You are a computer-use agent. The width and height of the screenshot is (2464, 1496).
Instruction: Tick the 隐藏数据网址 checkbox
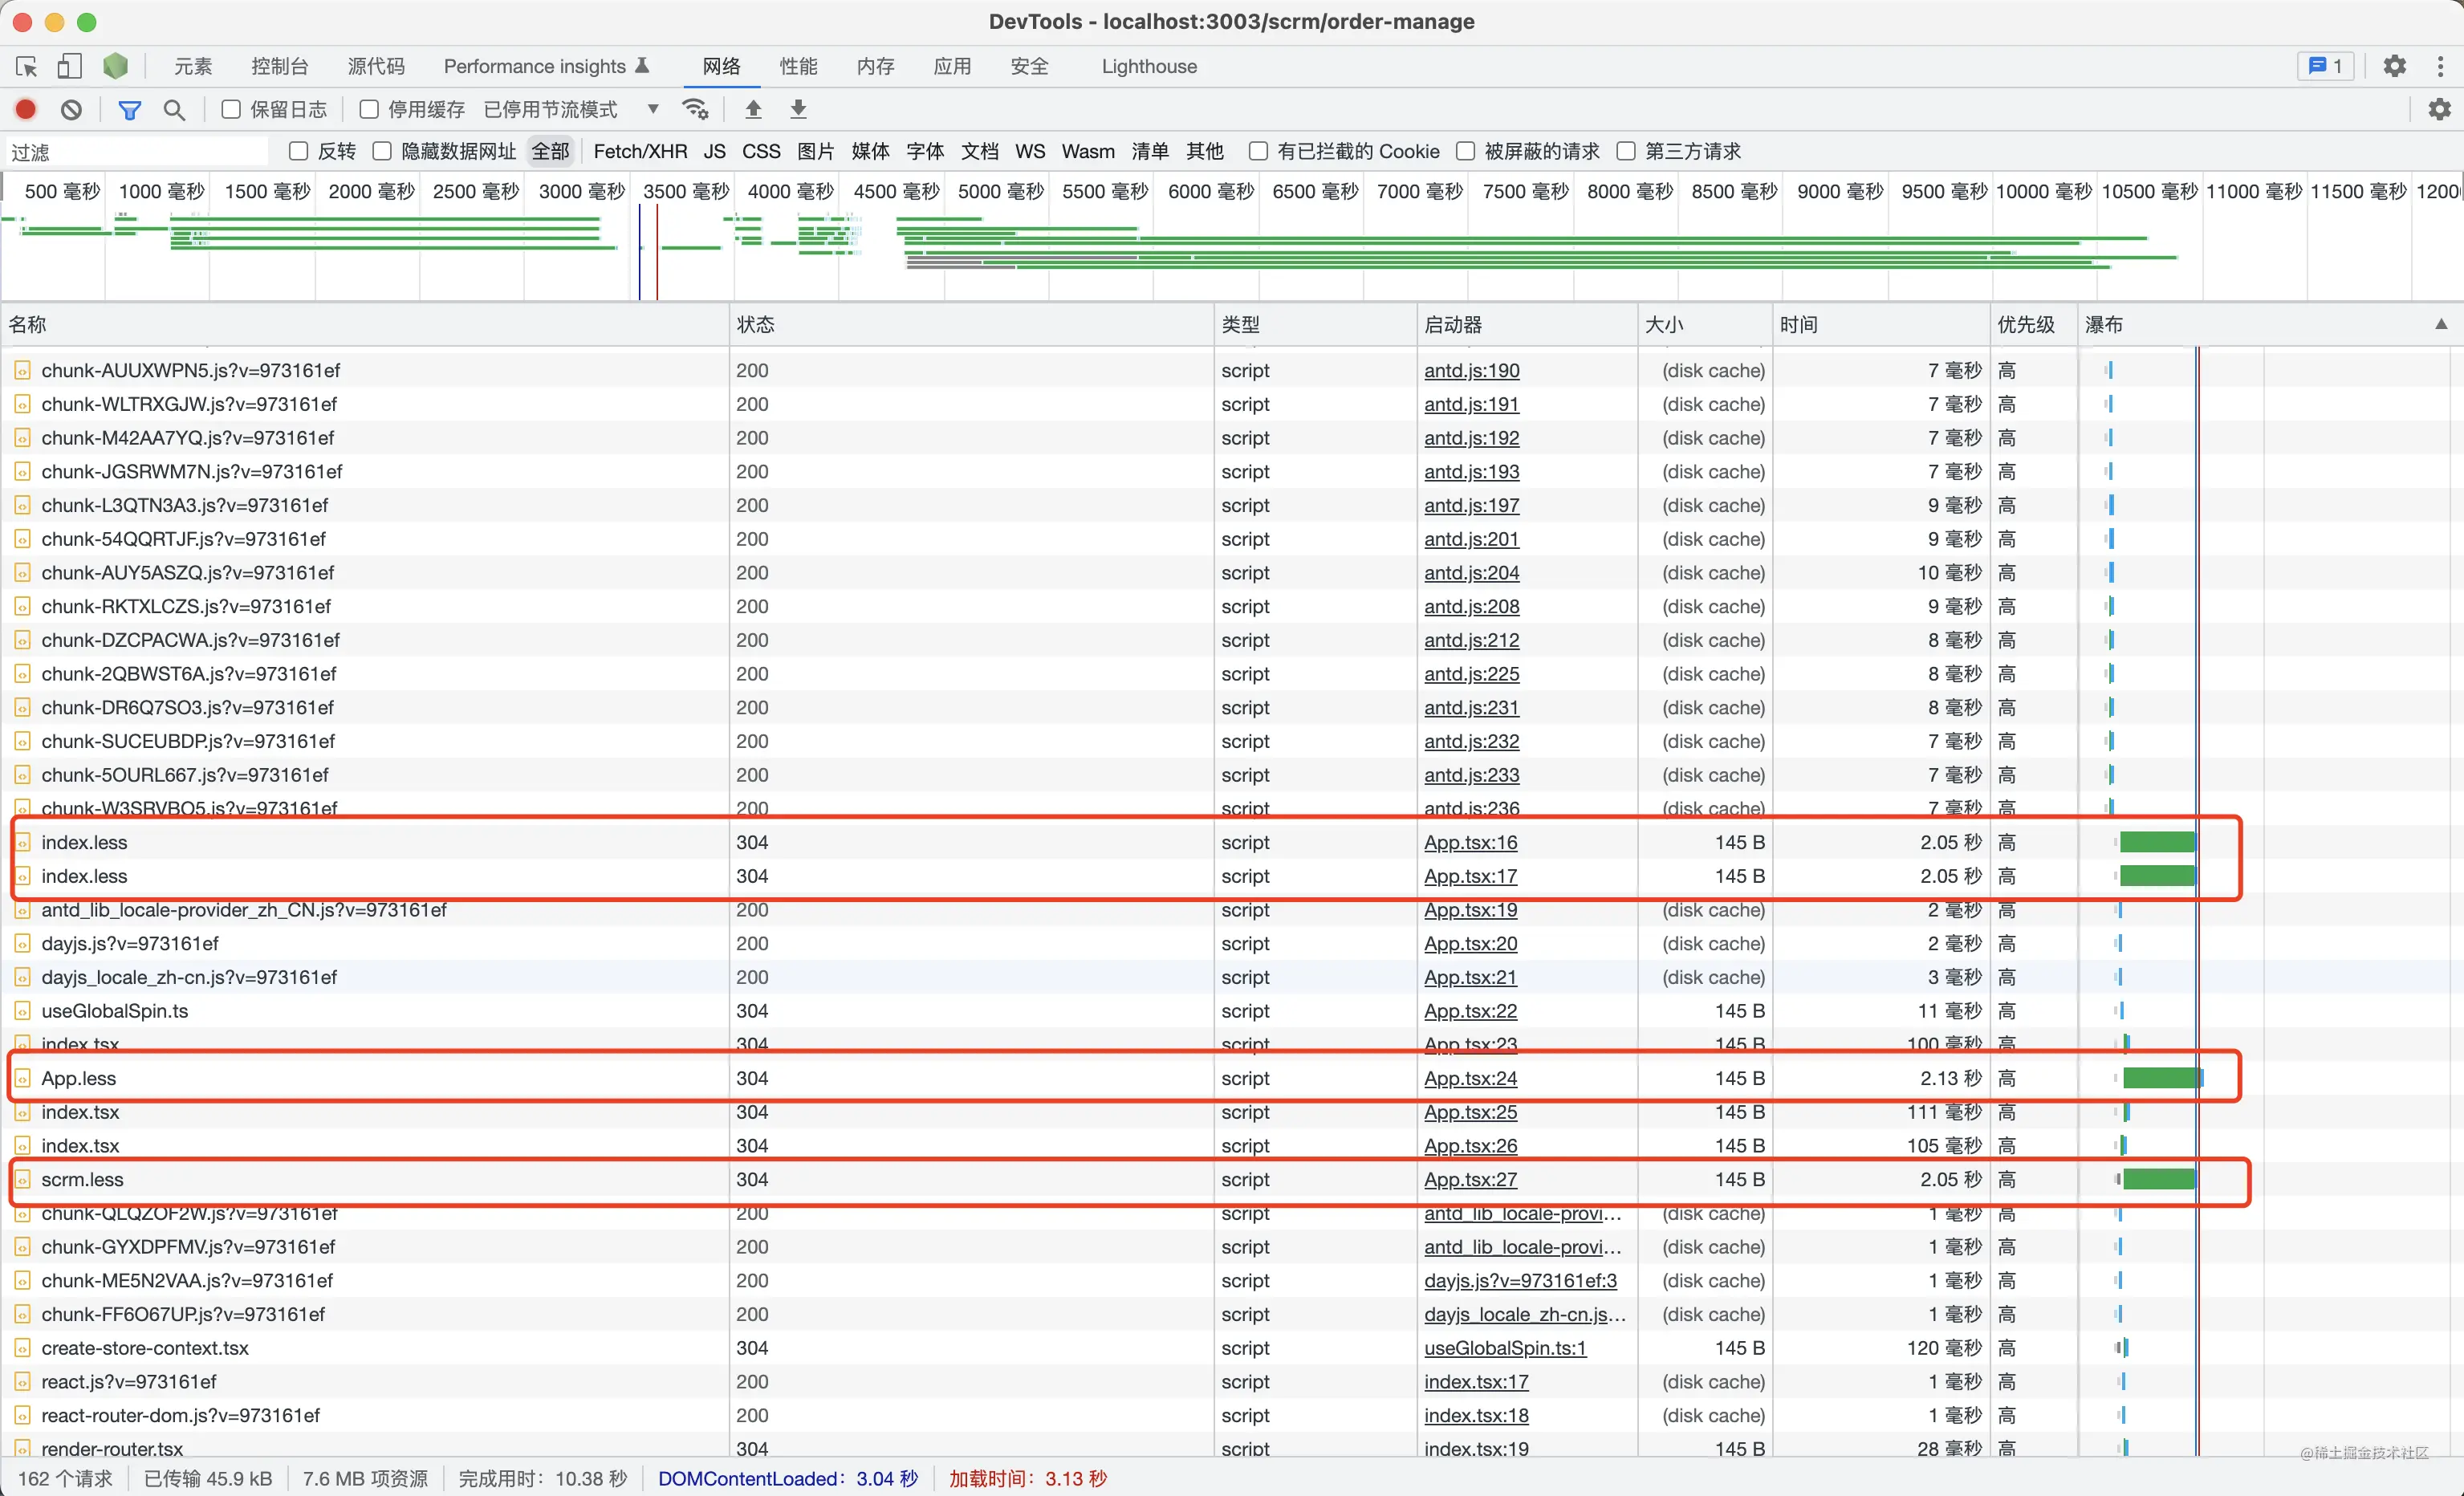(382, 151)
